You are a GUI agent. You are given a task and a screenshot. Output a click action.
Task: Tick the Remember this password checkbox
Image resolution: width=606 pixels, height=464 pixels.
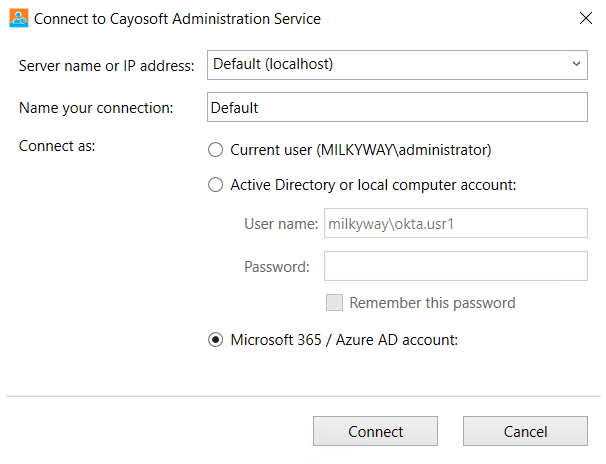click(334, 303)
